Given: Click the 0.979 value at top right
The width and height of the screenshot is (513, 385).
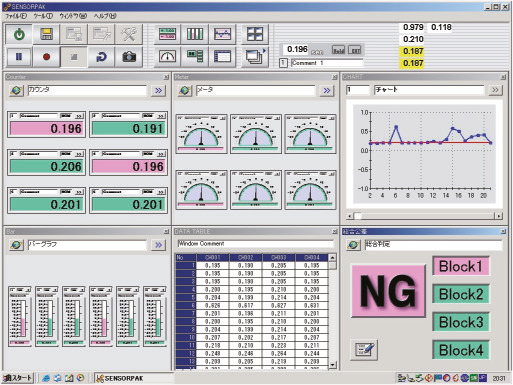Looking at the screenshot, I should coord(413,27).
